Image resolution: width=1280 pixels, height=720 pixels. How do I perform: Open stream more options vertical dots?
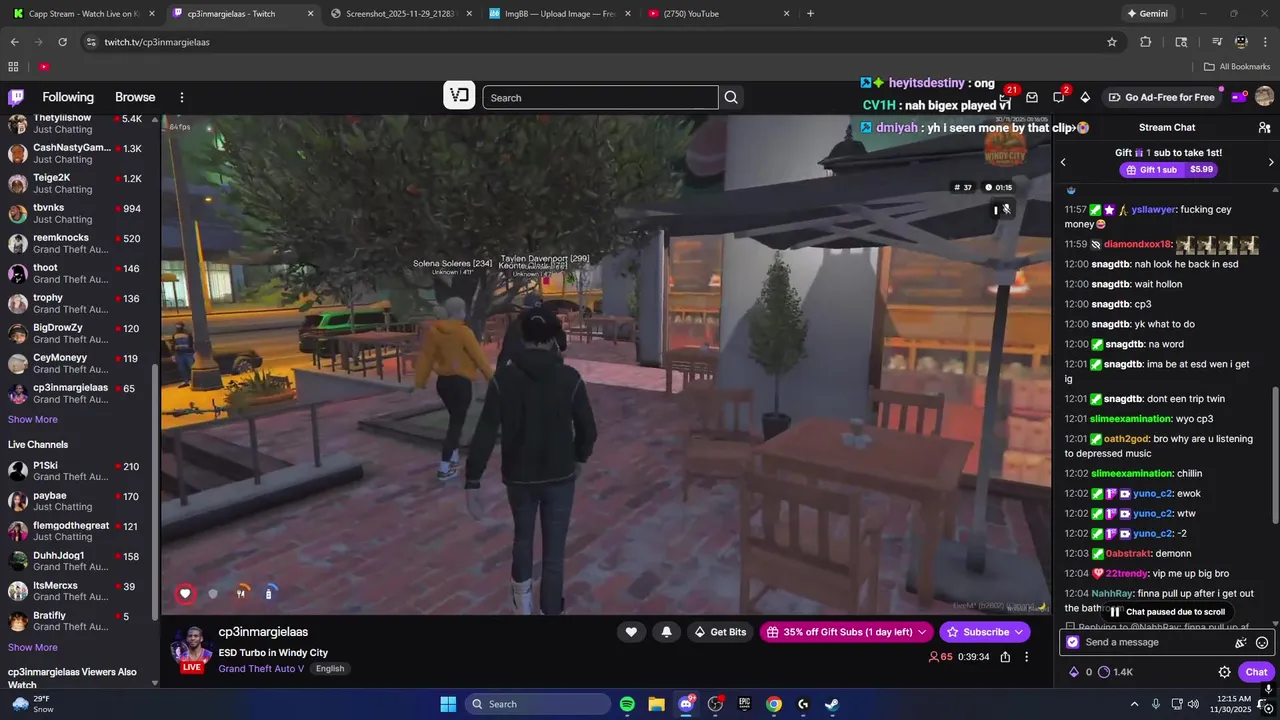click(1026, 657)
